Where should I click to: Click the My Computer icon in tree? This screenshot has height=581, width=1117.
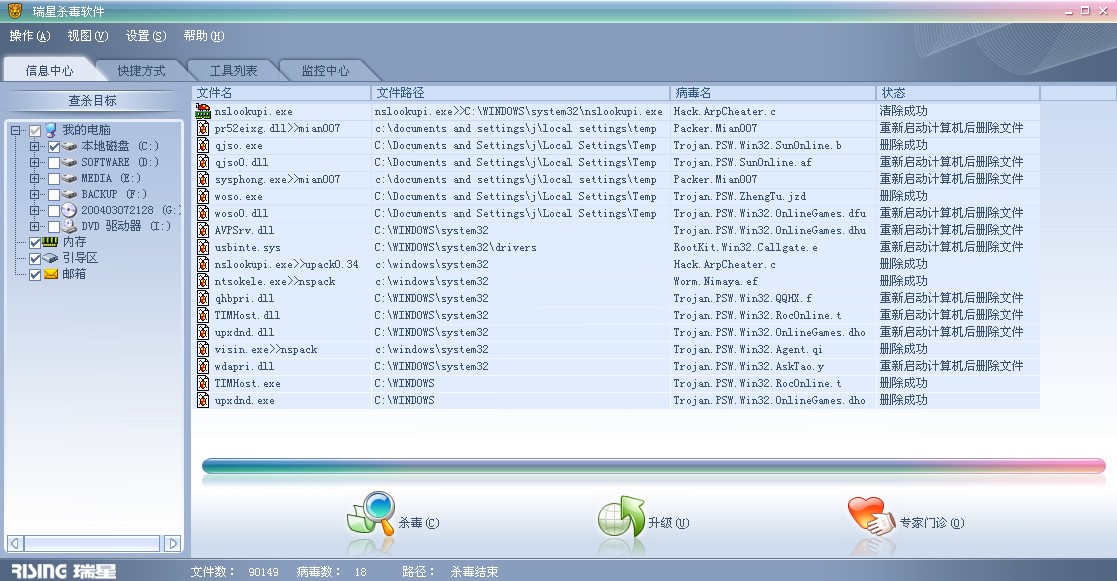tap(51, 130)
